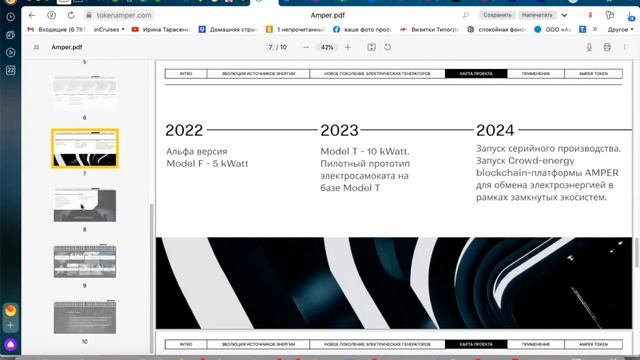The image size is (640, 360).
Task: Click the 2024 timeline heading
Action: 495,131
